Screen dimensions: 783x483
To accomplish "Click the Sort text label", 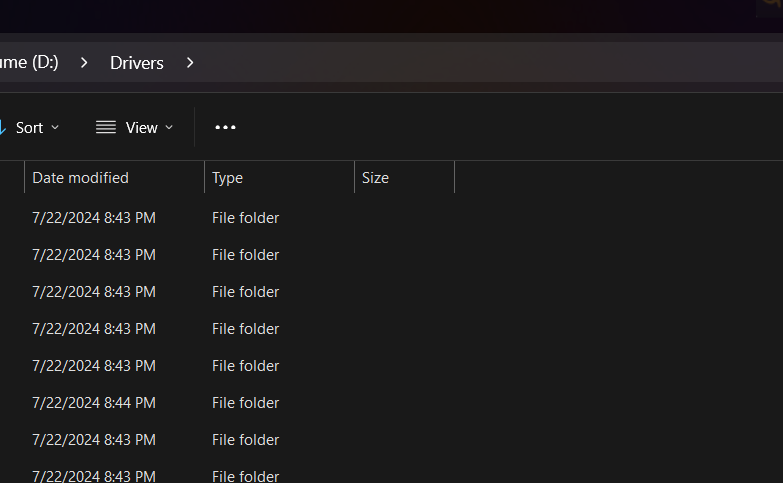I will [29, 127].
